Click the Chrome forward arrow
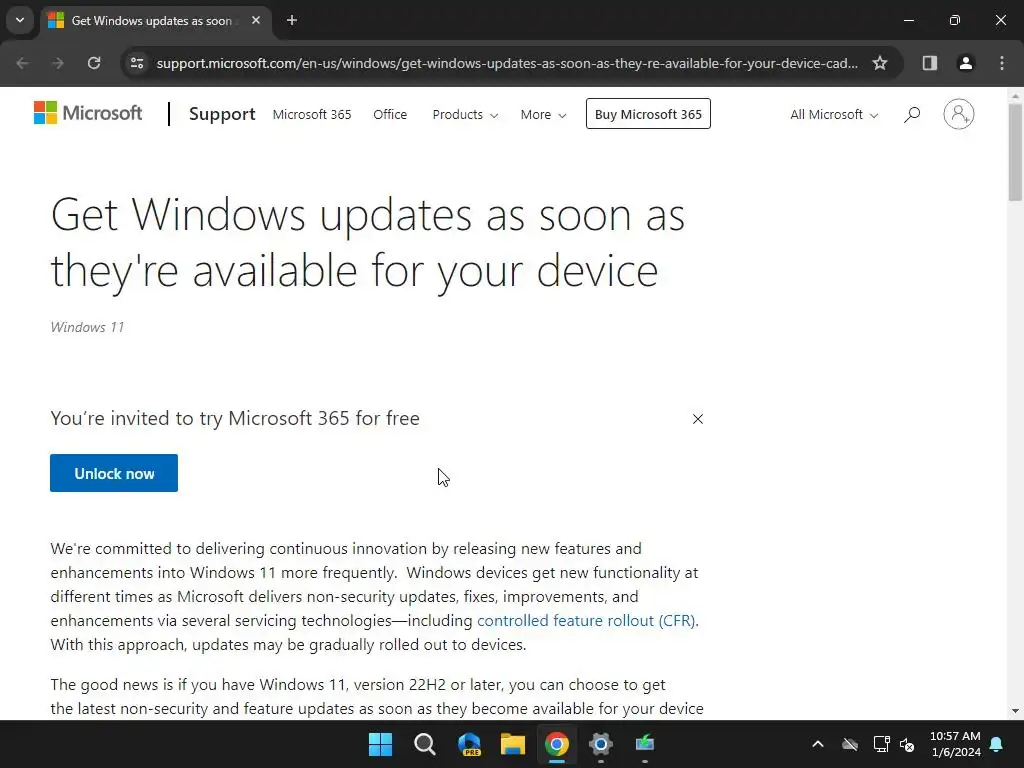 coord(58,63)
